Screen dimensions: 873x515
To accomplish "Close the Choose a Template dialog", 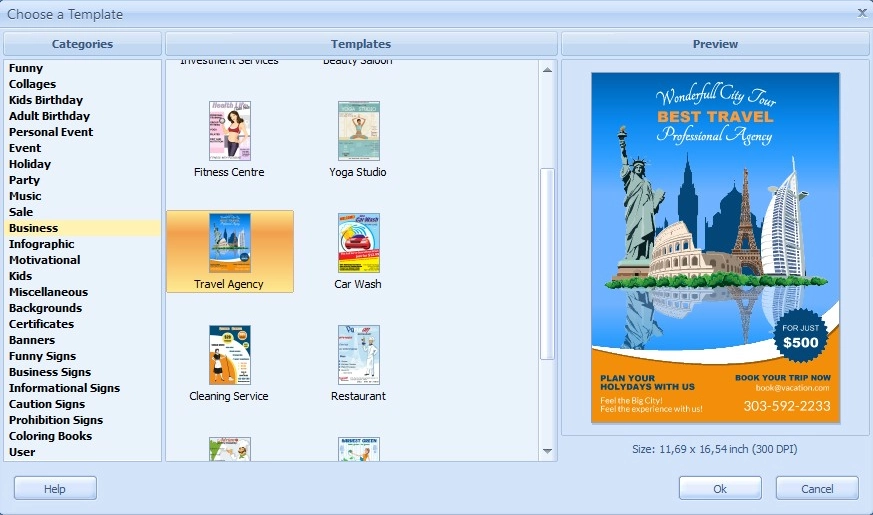I will click(862, 13).
